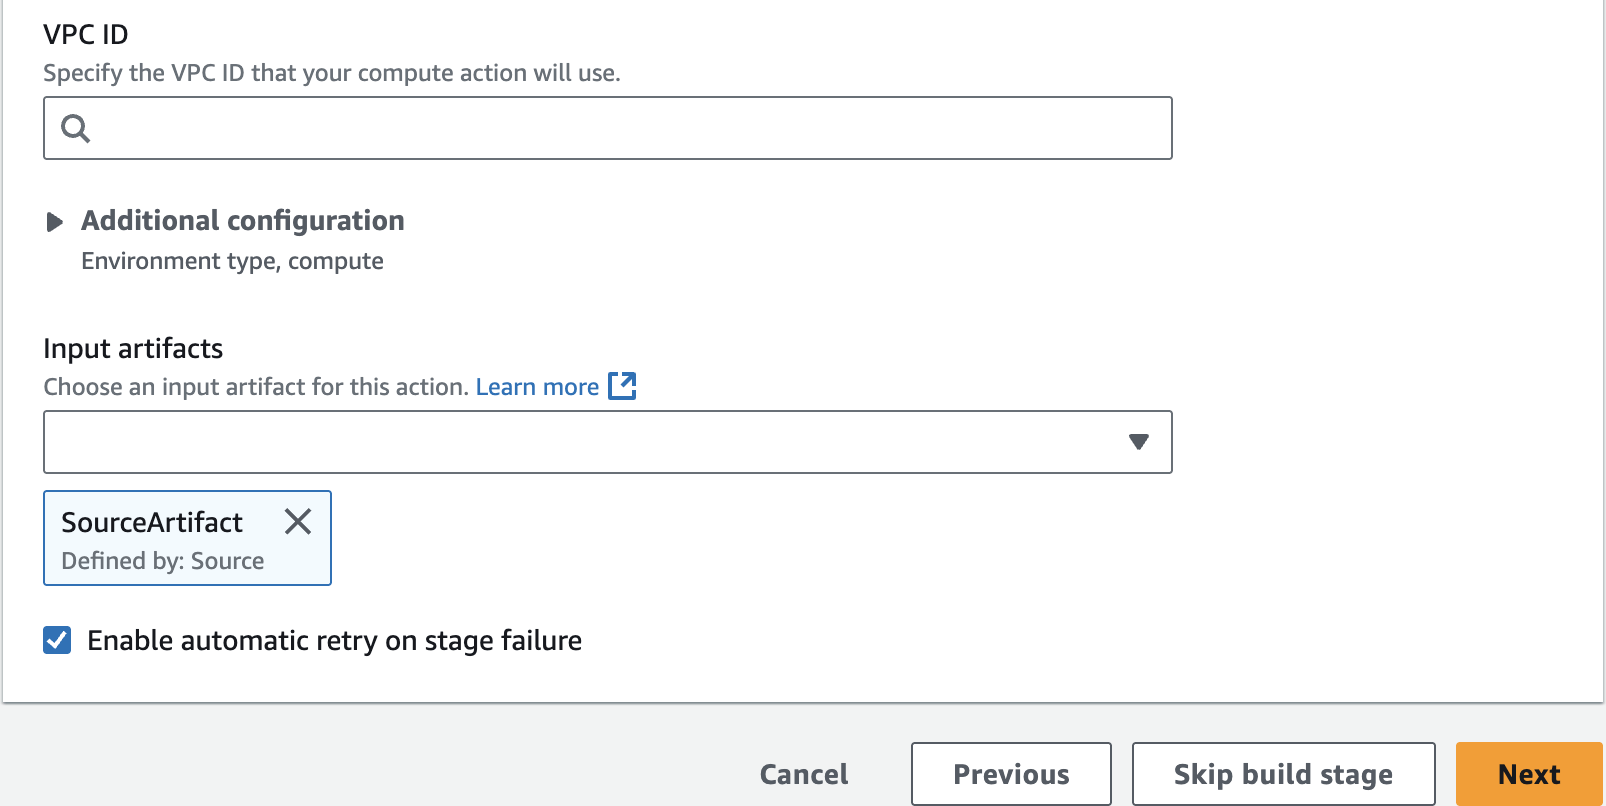The height and width of the screenshot is (806, 1606).
Task: Go to the Next step
Action: pyautogui.click(x=1529, y=774)
